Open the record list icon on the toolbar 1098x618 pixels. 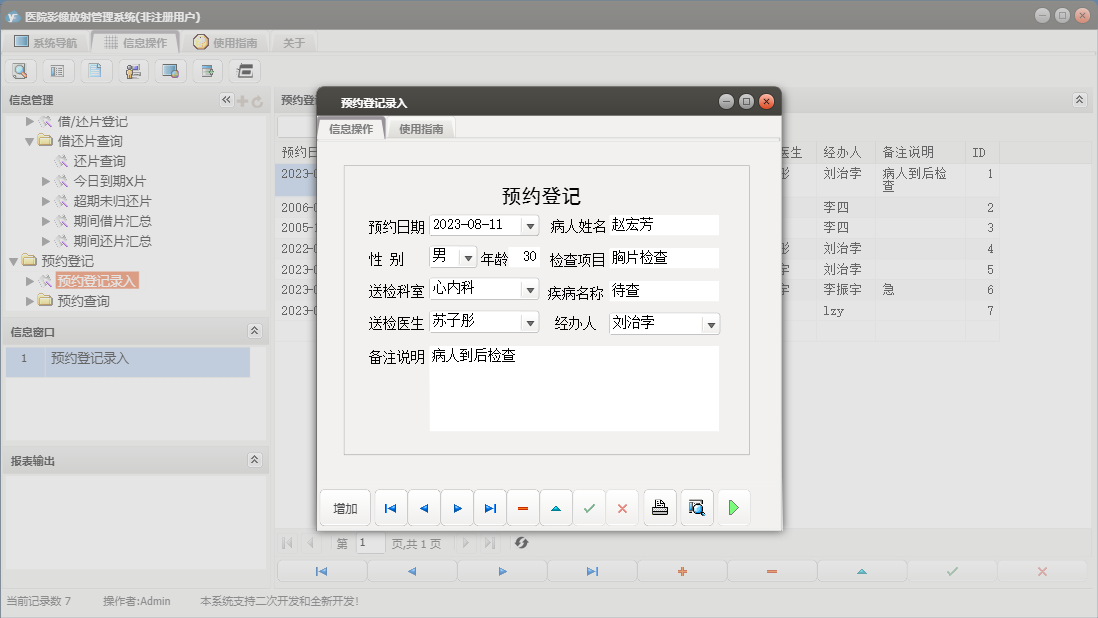tap(58, 71)
